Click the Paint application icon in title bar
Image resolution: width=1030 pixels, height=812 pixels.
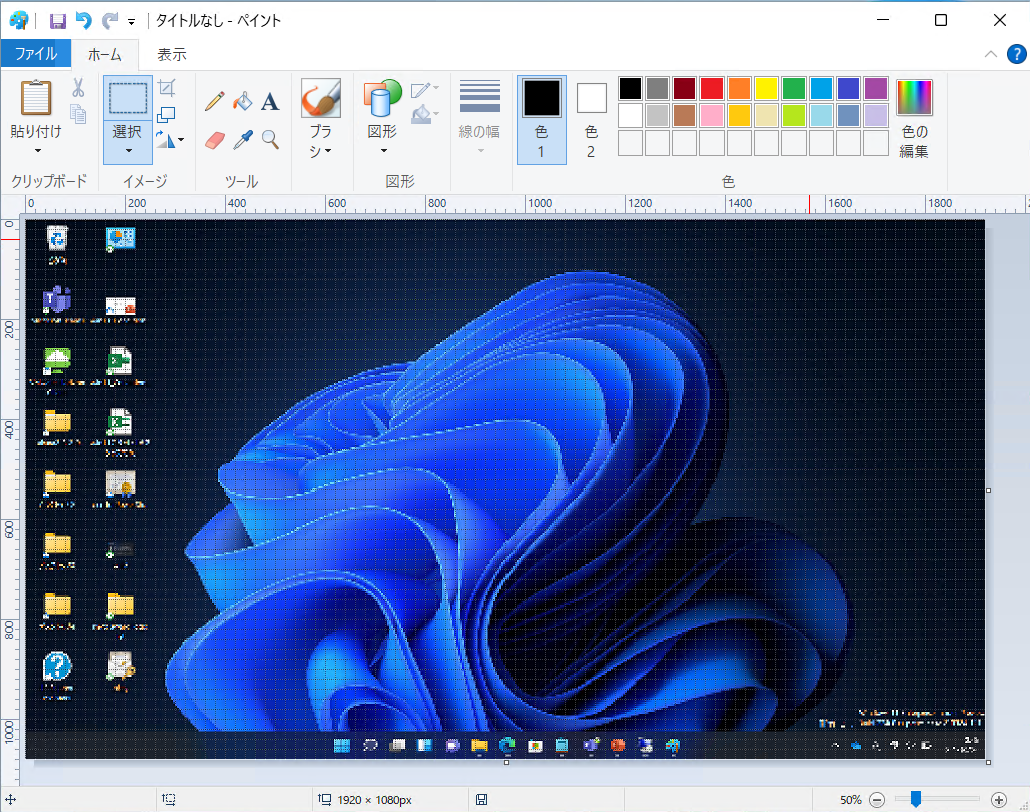pos(19,21)
